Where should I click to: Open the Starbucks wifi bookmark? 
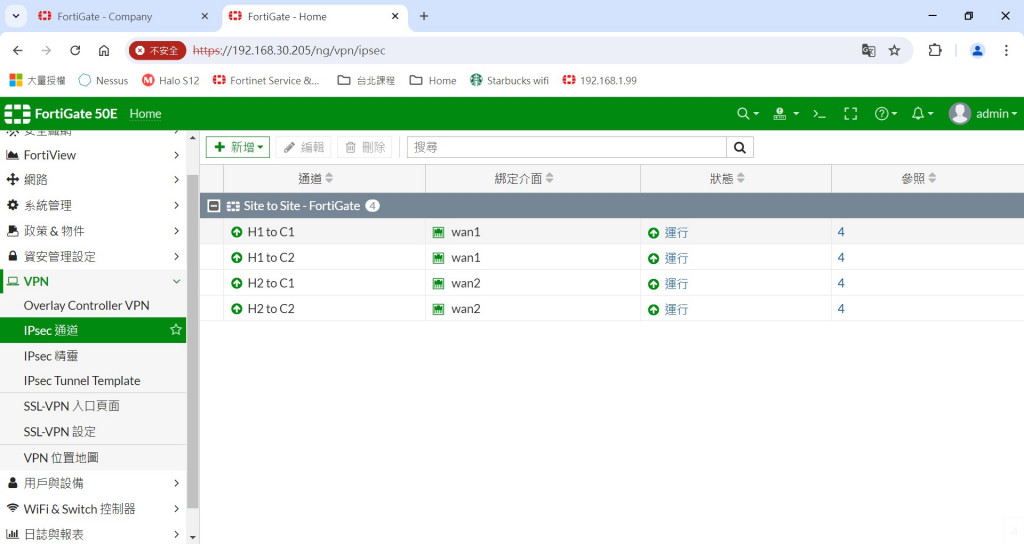pos(509,80)
